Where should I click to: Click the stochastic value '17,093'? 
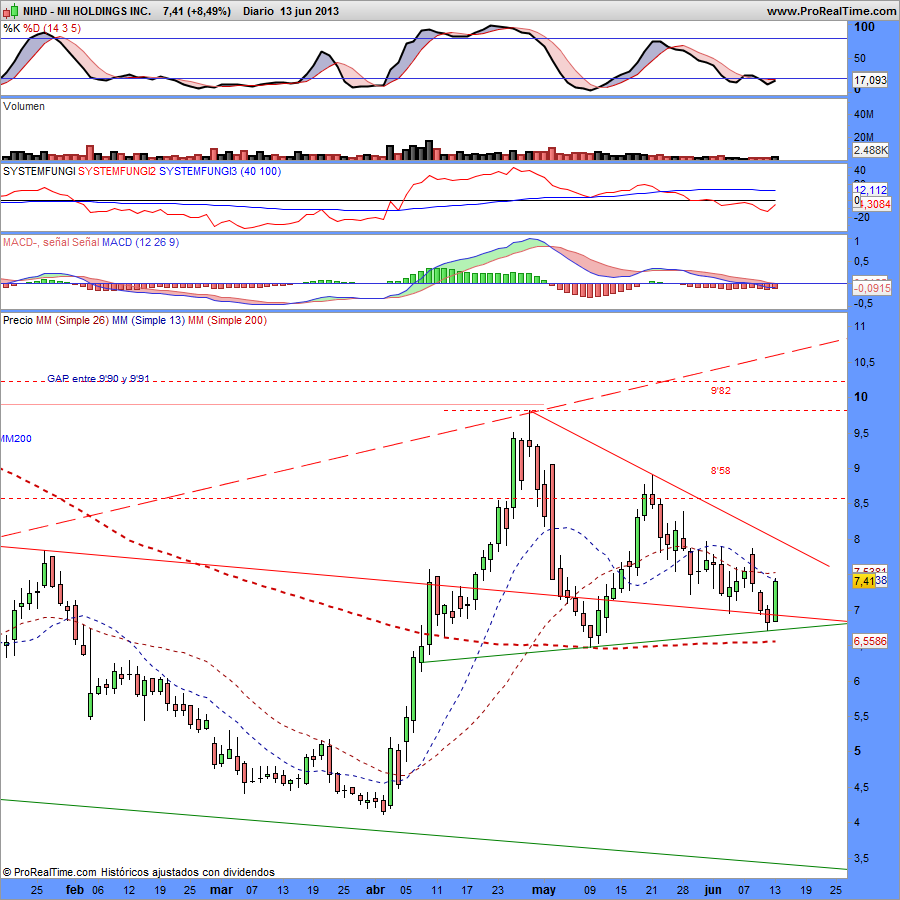(870, 80)
